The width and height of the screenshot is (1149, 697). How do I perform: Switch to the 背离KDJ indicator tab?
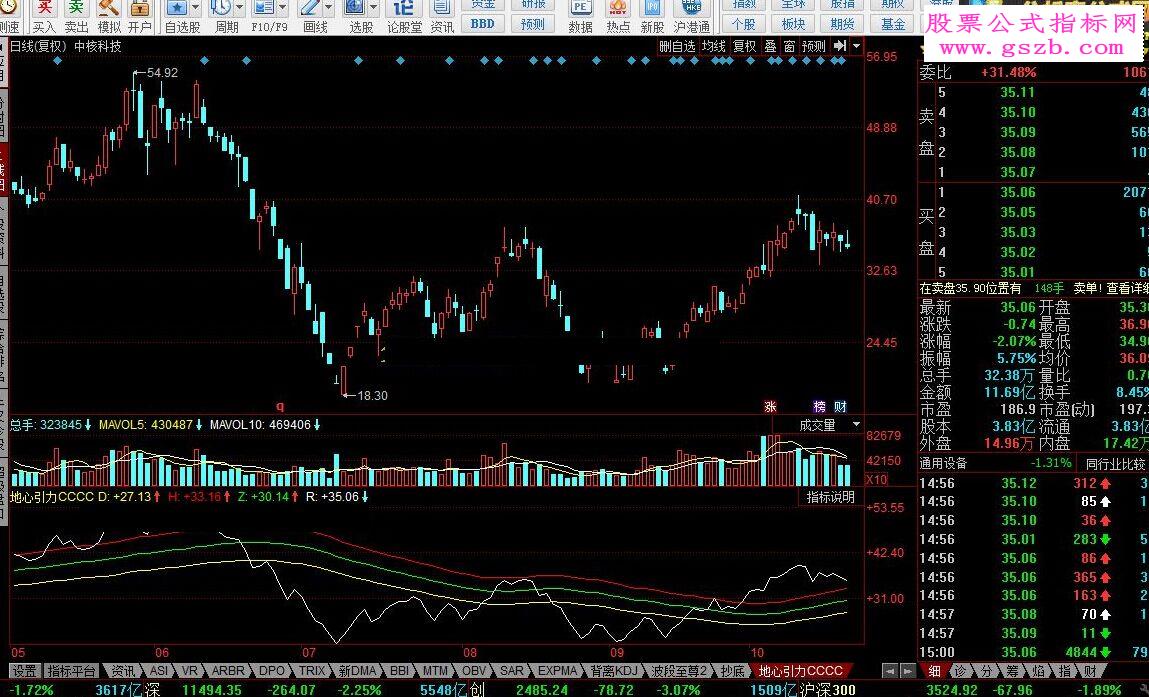coord(613,671)
